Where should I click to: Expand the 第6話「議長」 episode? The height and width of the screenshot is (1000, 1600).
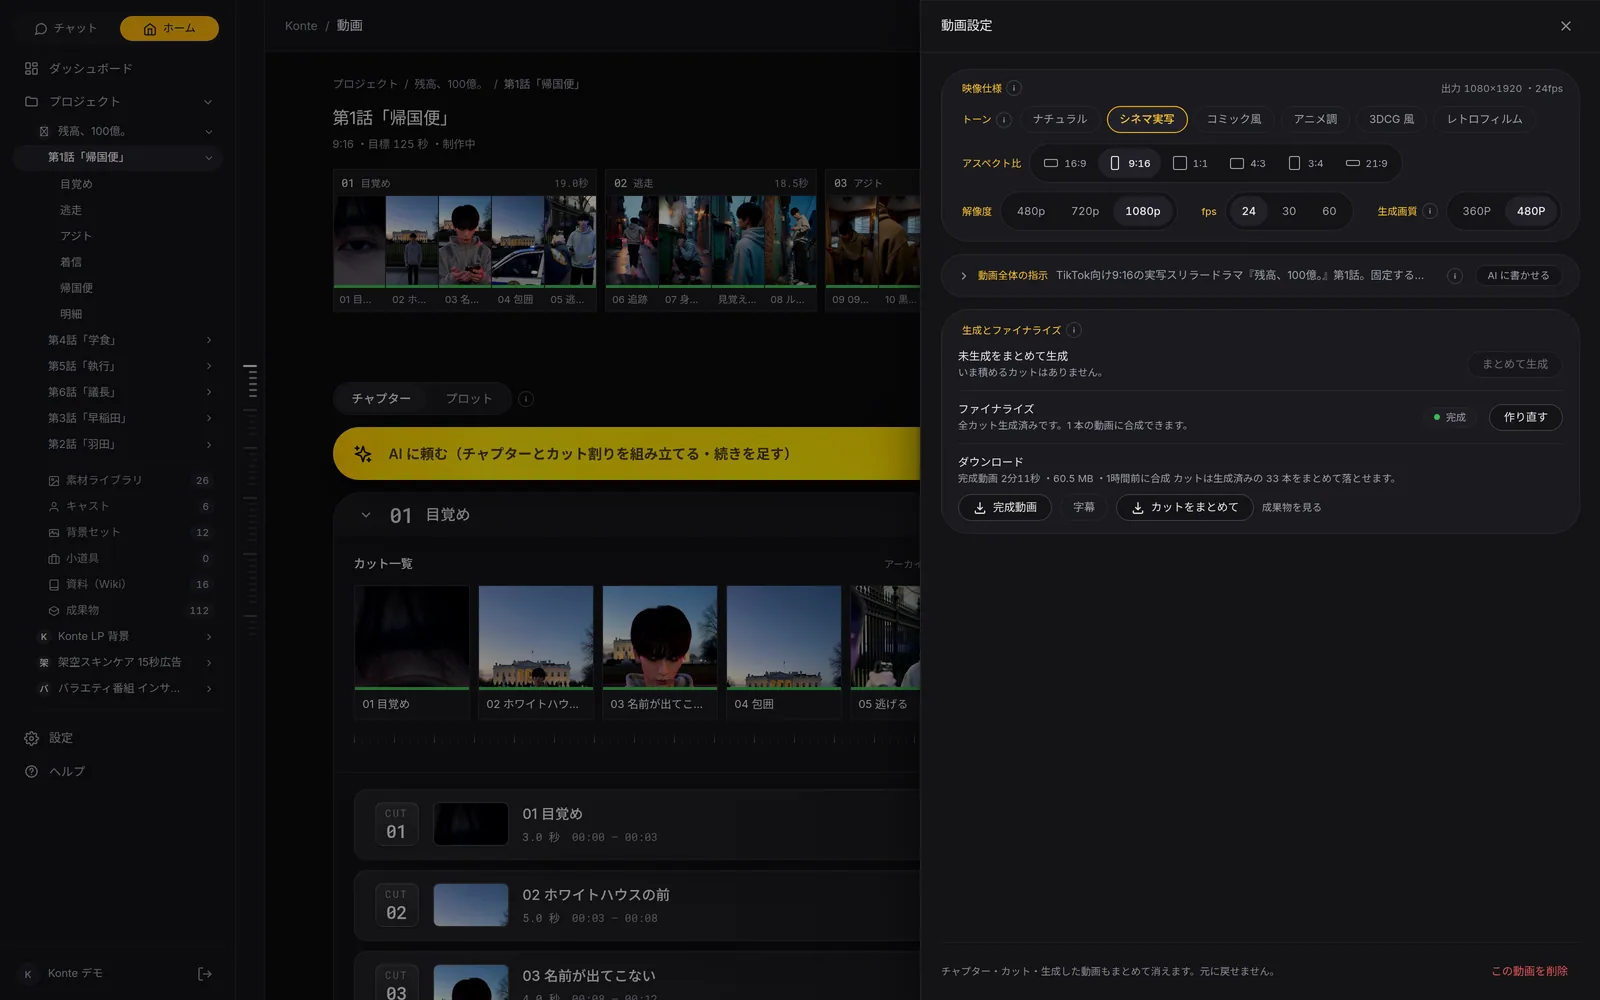point(208,392)
